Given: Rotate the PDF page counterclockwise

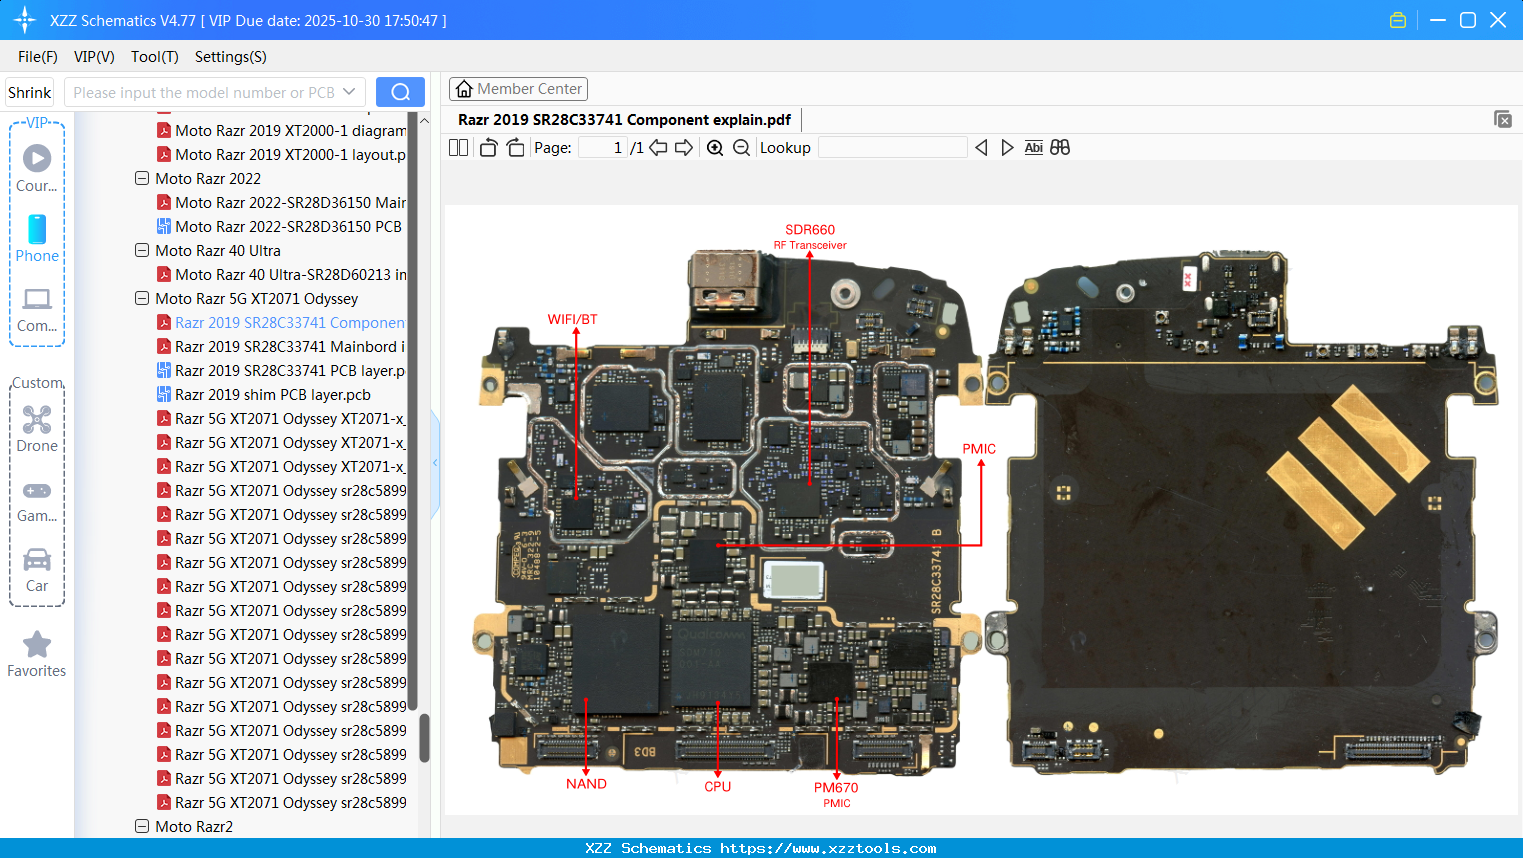Looking at the screenshot, I should click(x=487, y=147).
